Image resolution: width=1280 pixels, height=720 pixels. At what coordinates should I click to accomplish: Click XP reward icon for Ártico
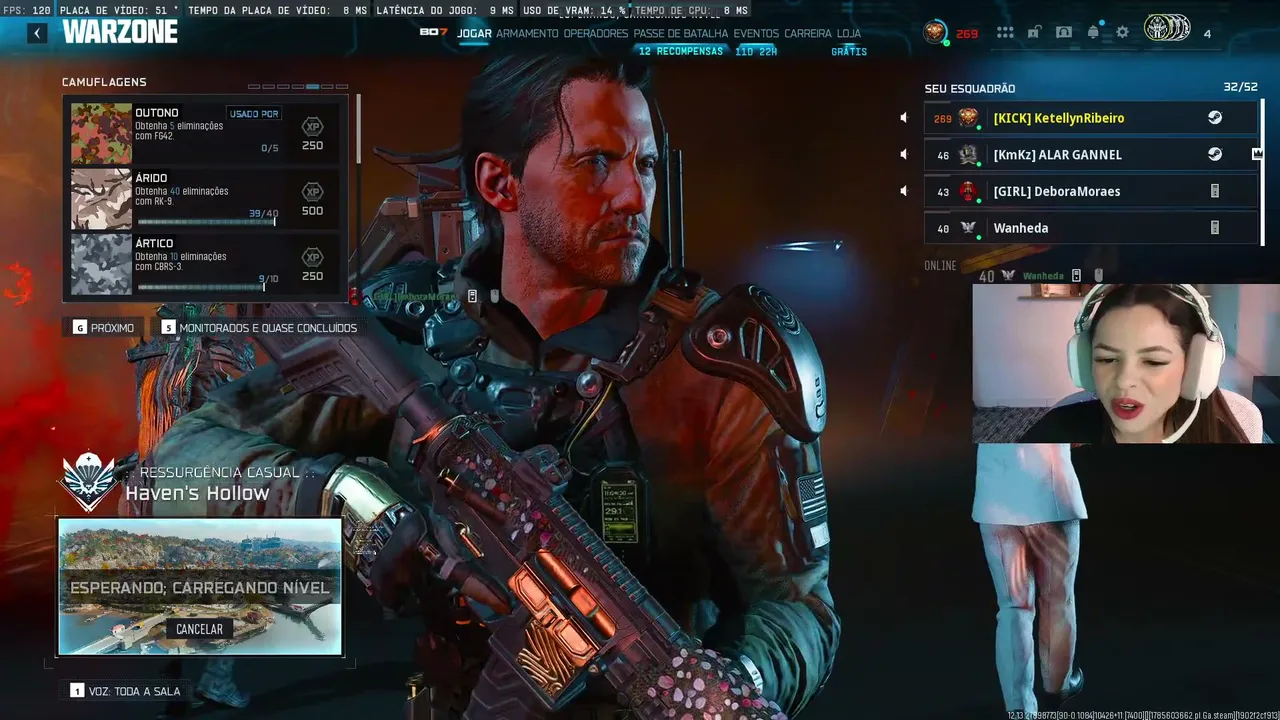[312, 257]
